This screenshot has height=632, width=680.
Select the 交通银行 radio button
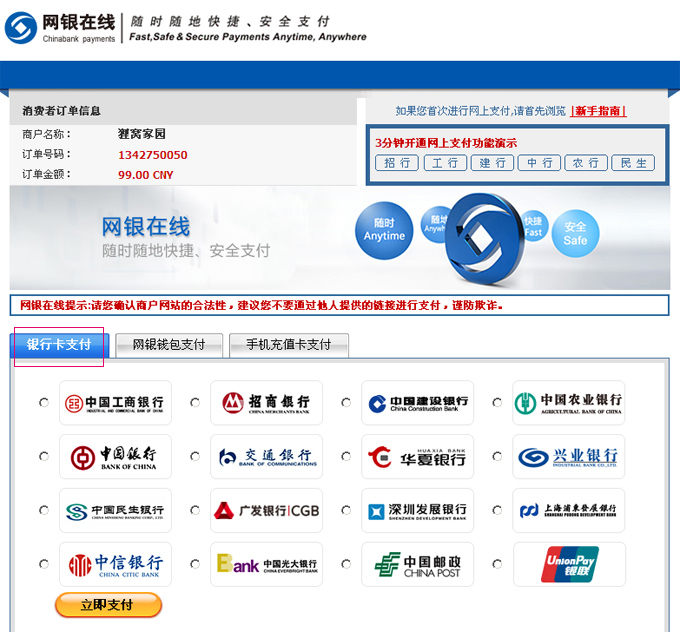coord(195,456)
